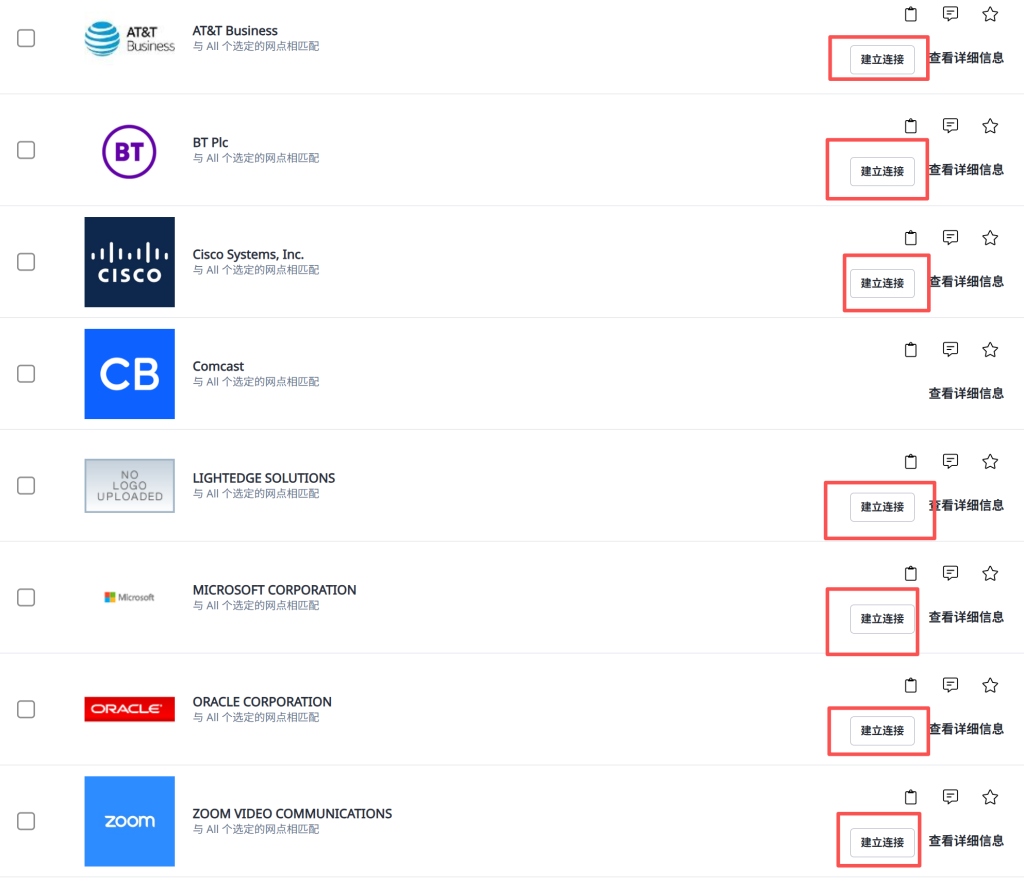Viewport: 1024px width, 883px height.
Task: Favorite LIGHTEDGE SOLUTIONS with star icon
Action: click(x=990, y=462)
